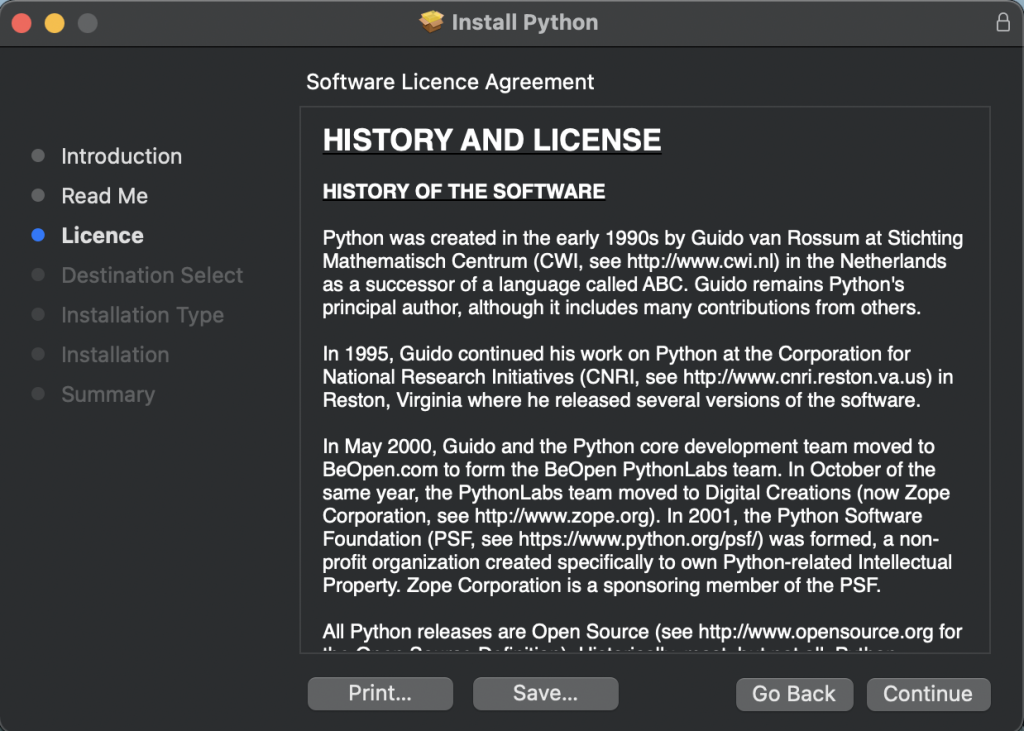Select the Introduction step

click(121, 156)
